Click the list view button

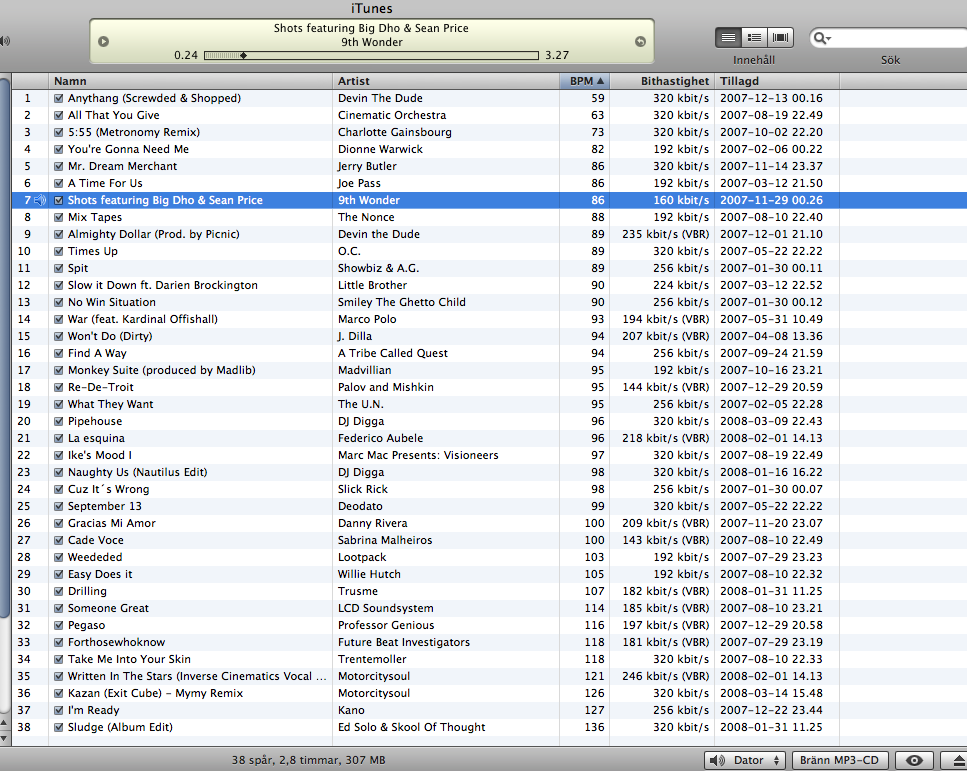point(728,38)
